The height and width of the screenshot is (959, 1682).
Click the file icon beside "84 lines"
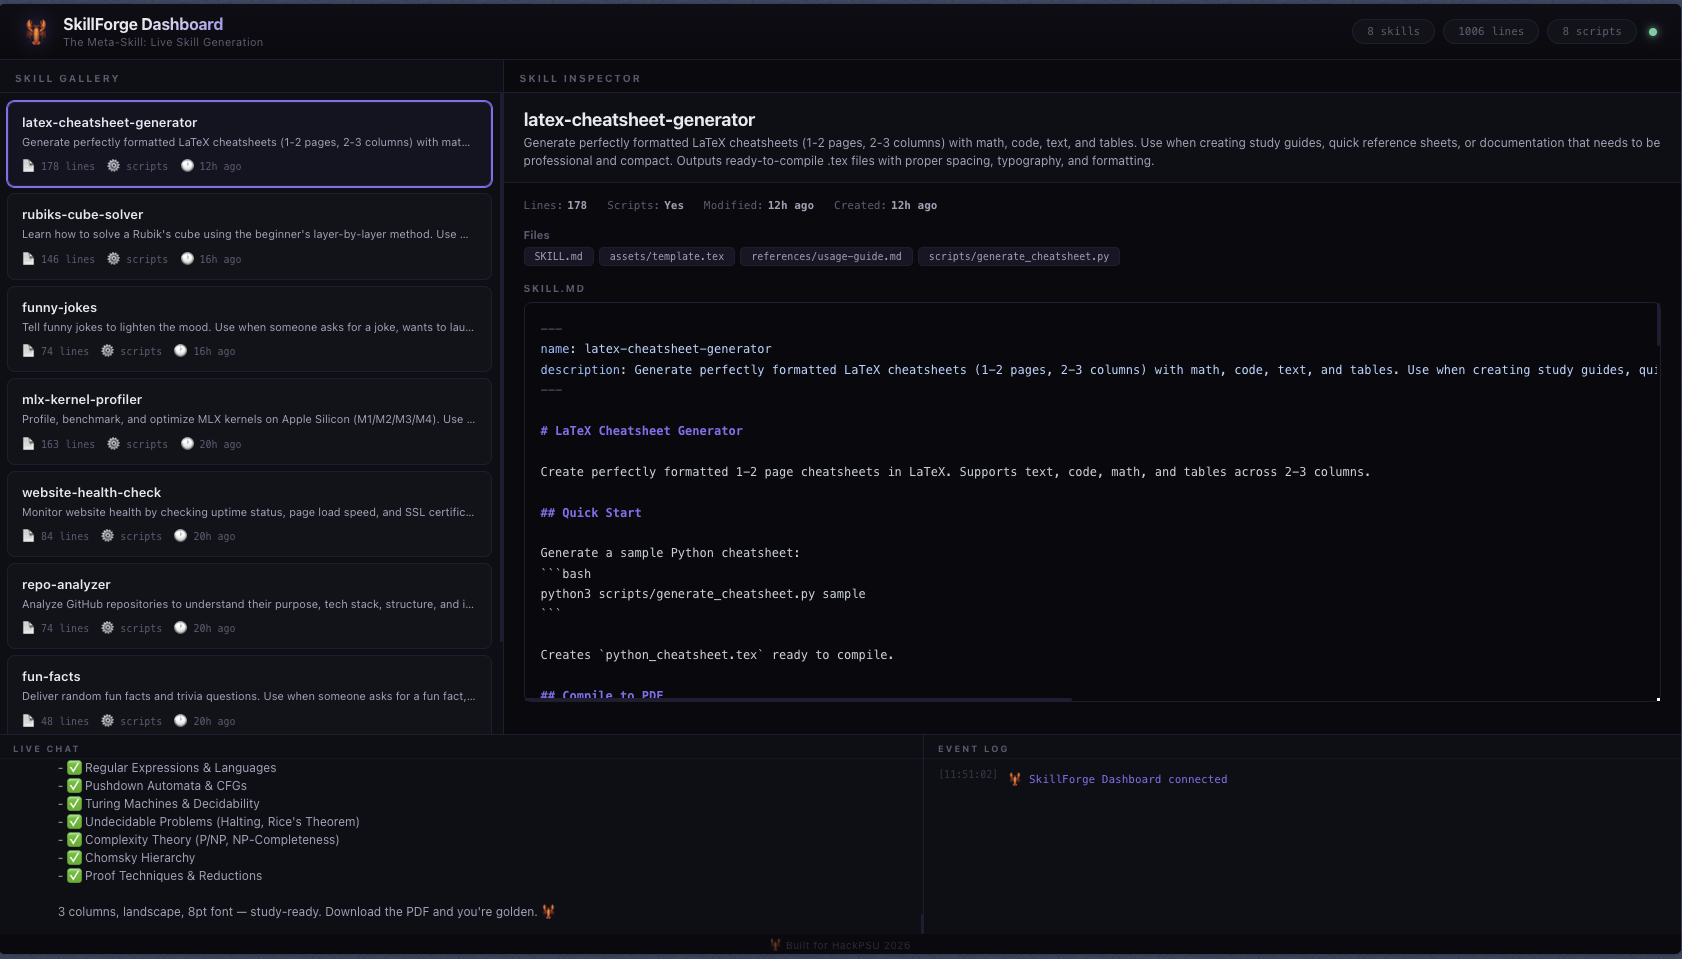(28, 536)
